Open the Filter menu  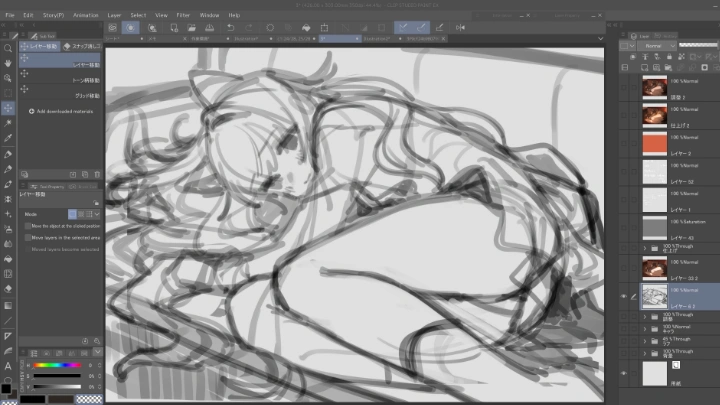184,16
